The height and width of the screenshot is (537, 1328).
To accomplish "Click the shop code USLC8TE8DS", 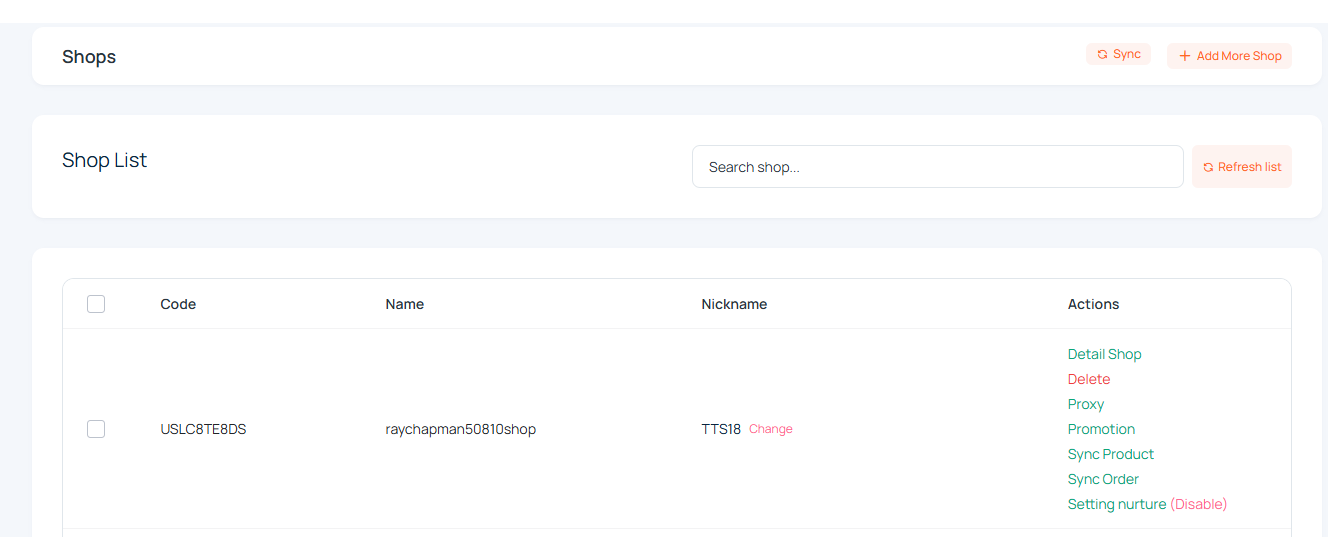I will tap(203, 429).
